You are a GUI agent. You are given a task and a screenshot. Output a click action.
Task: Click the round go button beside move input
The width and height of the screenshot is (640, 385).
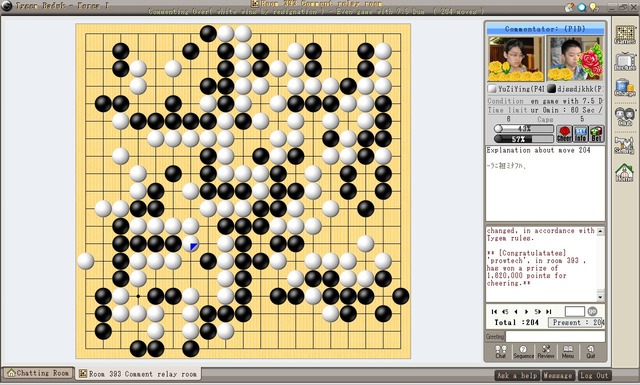592,312
